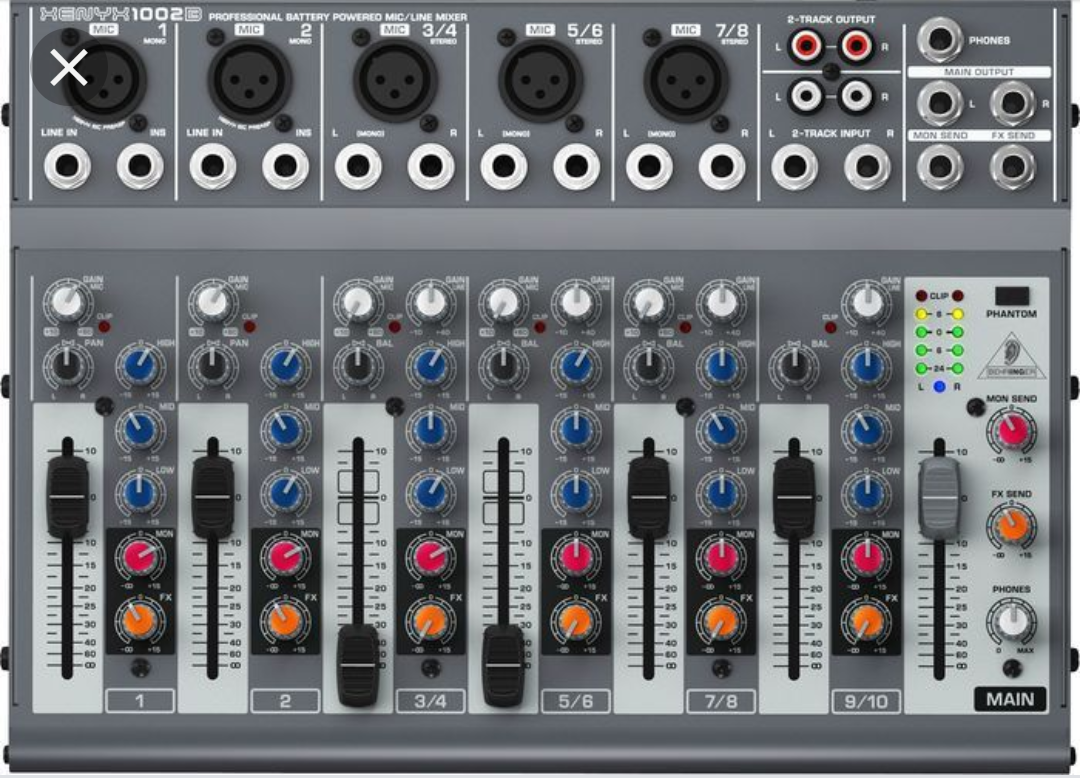
Task: Click the 3/4 R line jack
Action: click(x=430, y=166)
